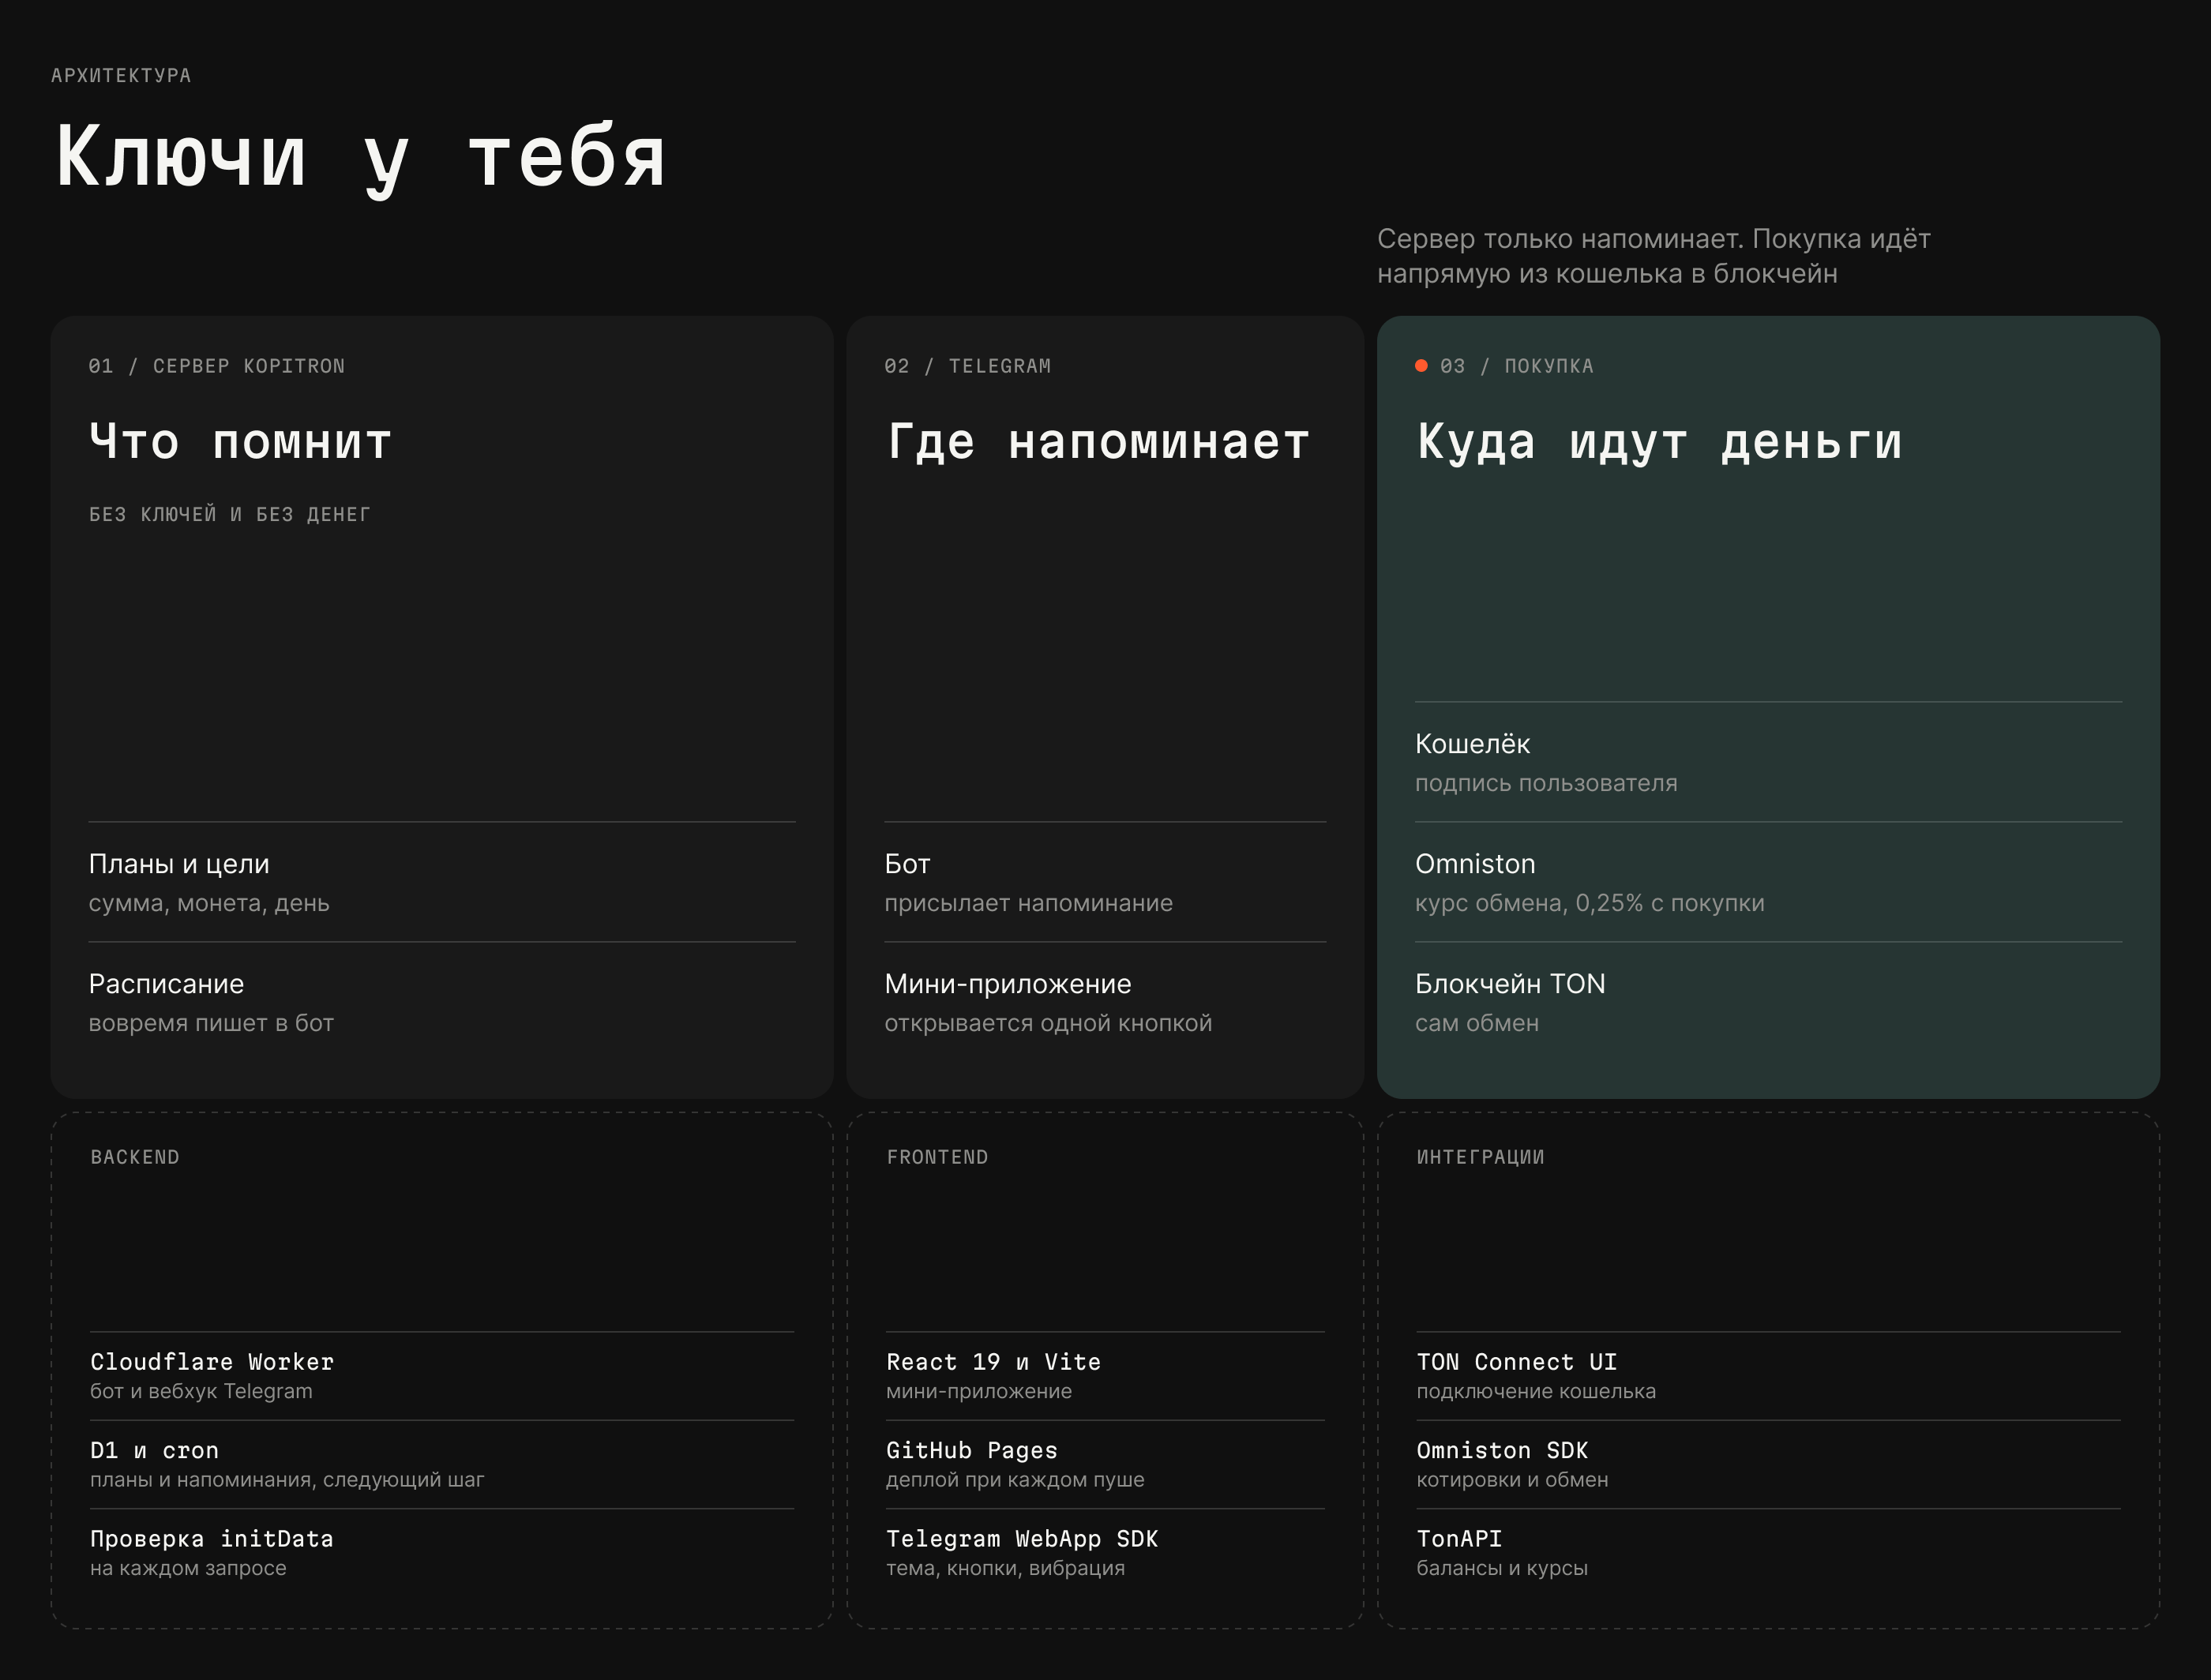Click 'вовремя пишет в бот' description

click(x=211, y=1023)
